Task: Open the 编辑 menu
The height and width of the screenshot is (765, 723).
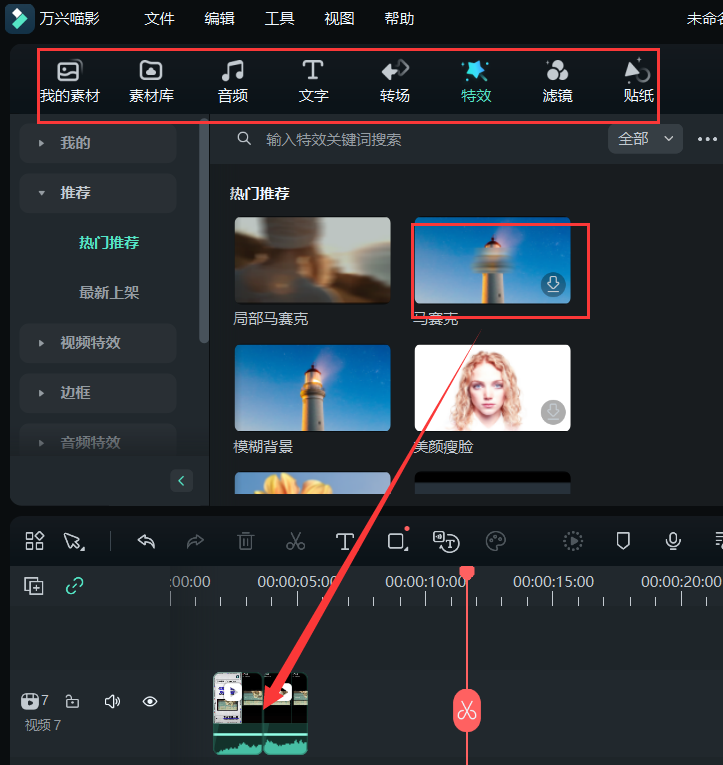Action: 219,19
